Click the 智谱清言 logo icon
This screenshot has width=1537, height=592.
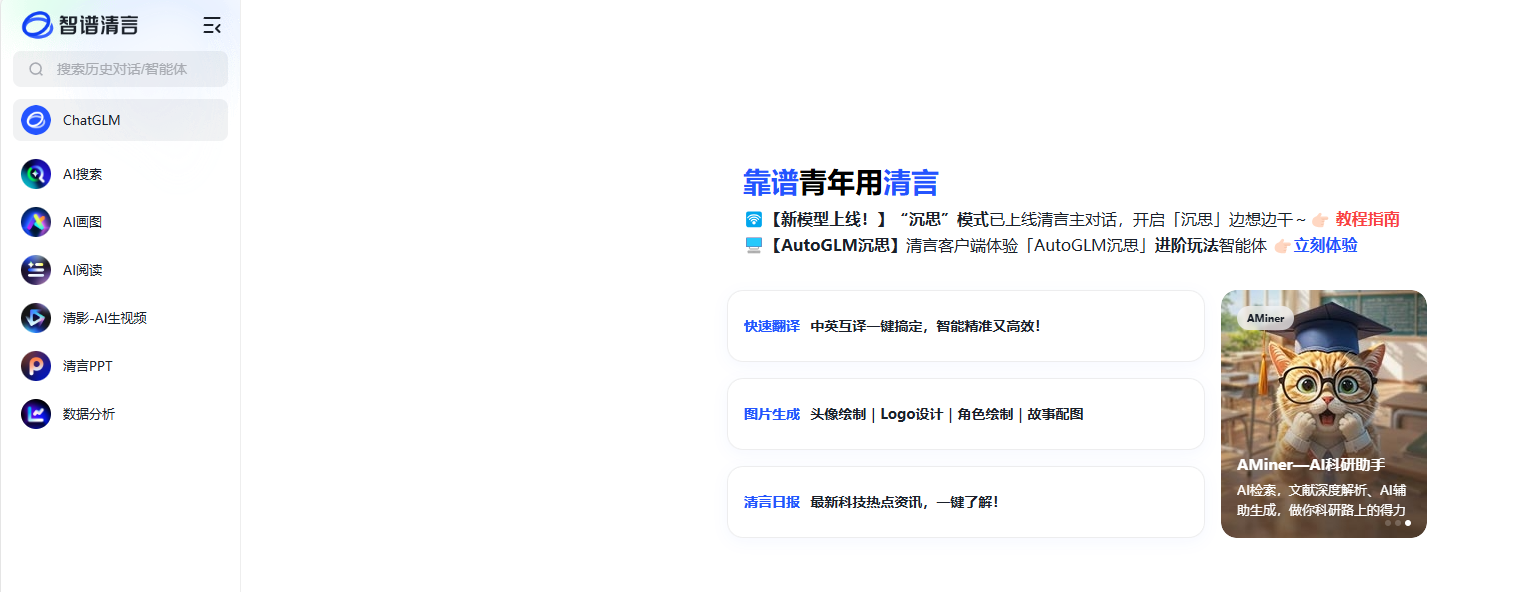tap(38, 25)
